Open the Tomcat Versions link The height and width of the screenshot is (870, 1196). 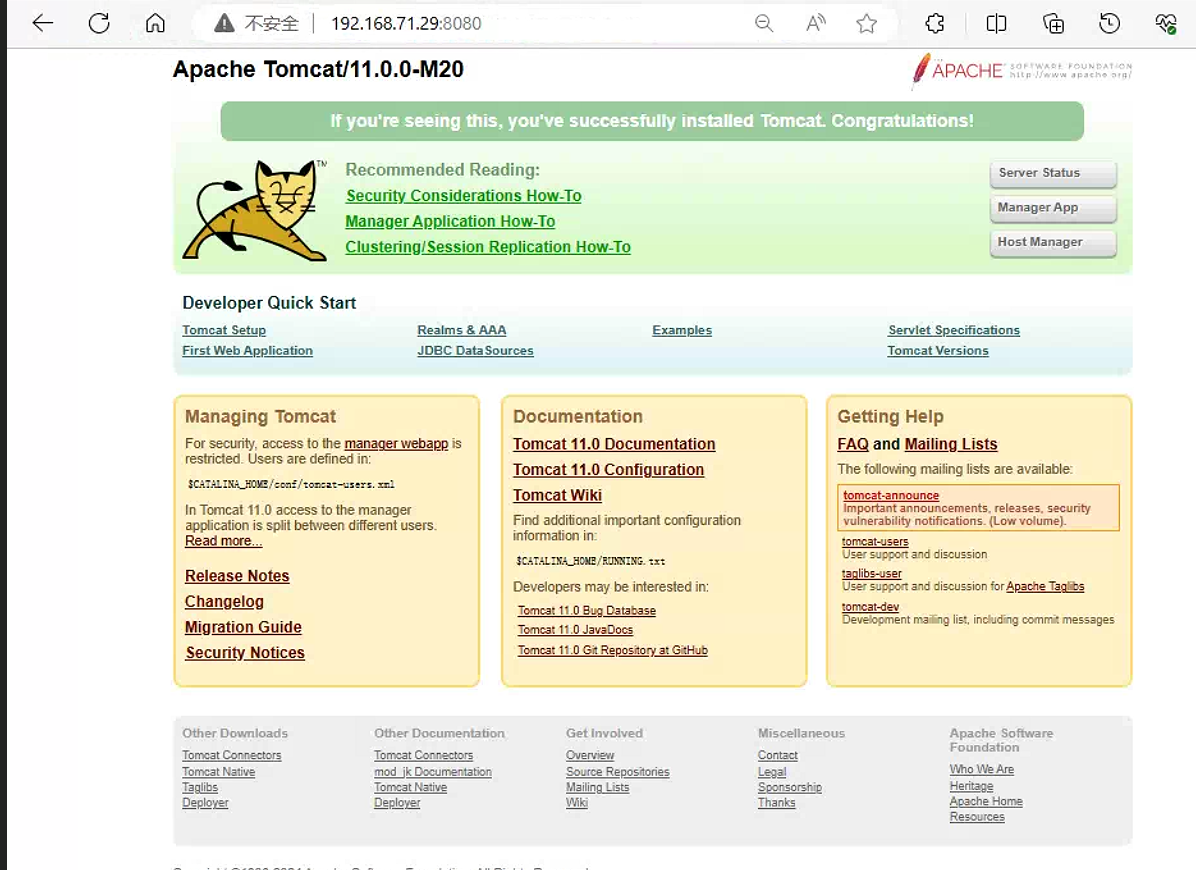coord(938,351)
